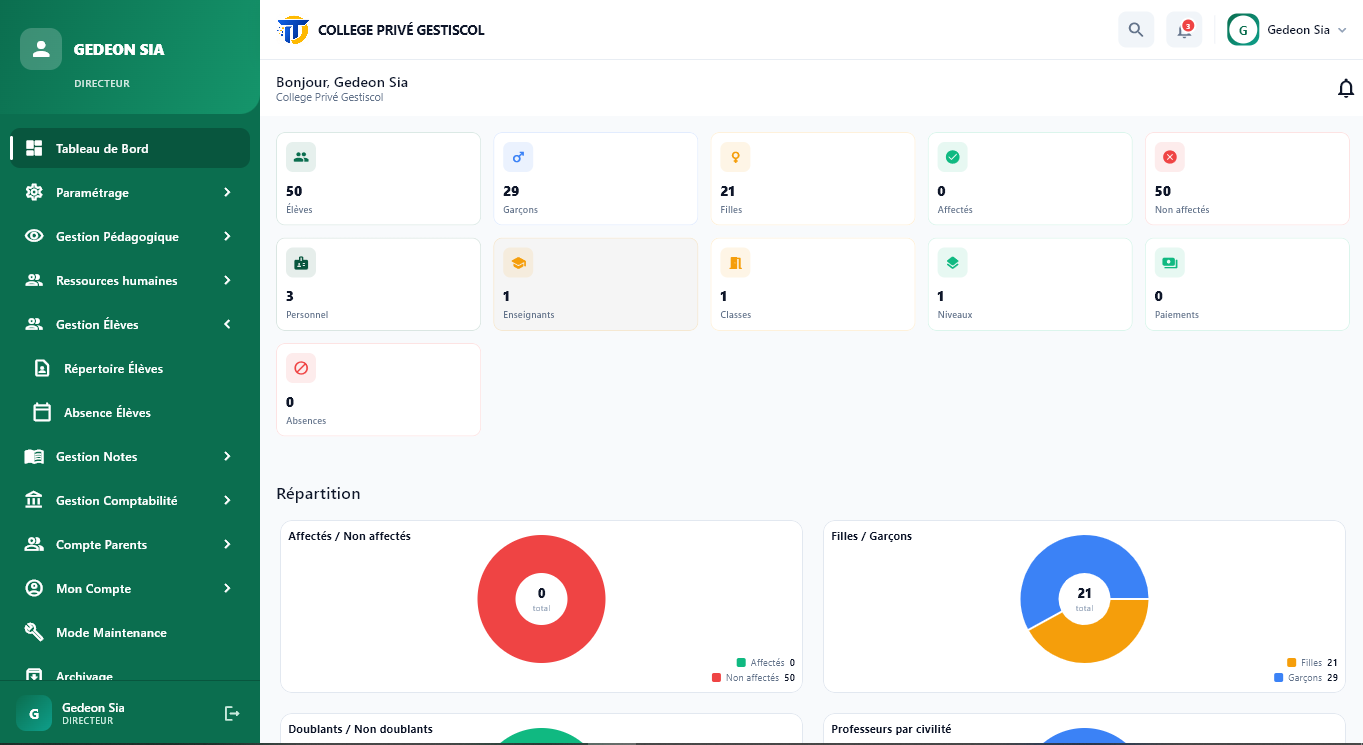Expand the Ressources humaines chevron
This screenshot has width=1363, height=745.
coord(227,280)
